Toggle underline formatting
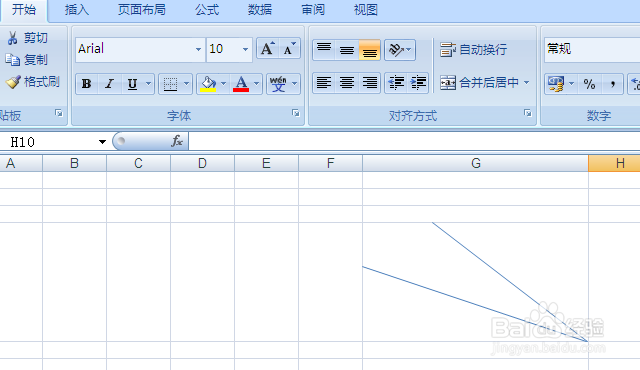This screenshot has height=370, width=640. pyautogui.click(x=132, y=84)
